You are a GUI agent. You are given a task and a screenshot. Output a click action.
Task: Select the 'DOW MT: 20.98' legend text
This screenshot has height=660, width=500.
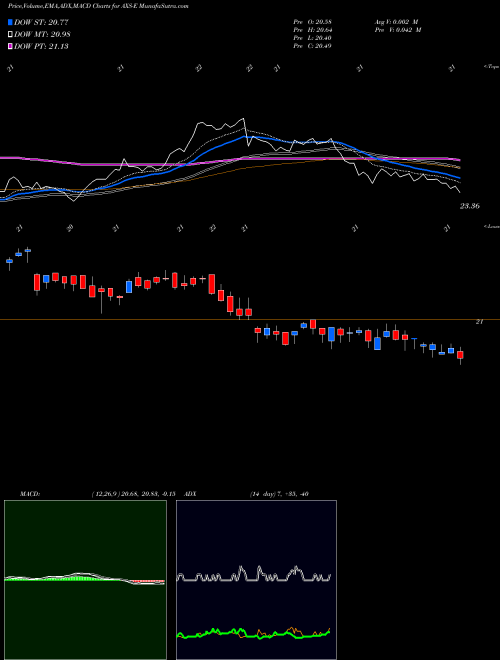click(x=43, y=35)
